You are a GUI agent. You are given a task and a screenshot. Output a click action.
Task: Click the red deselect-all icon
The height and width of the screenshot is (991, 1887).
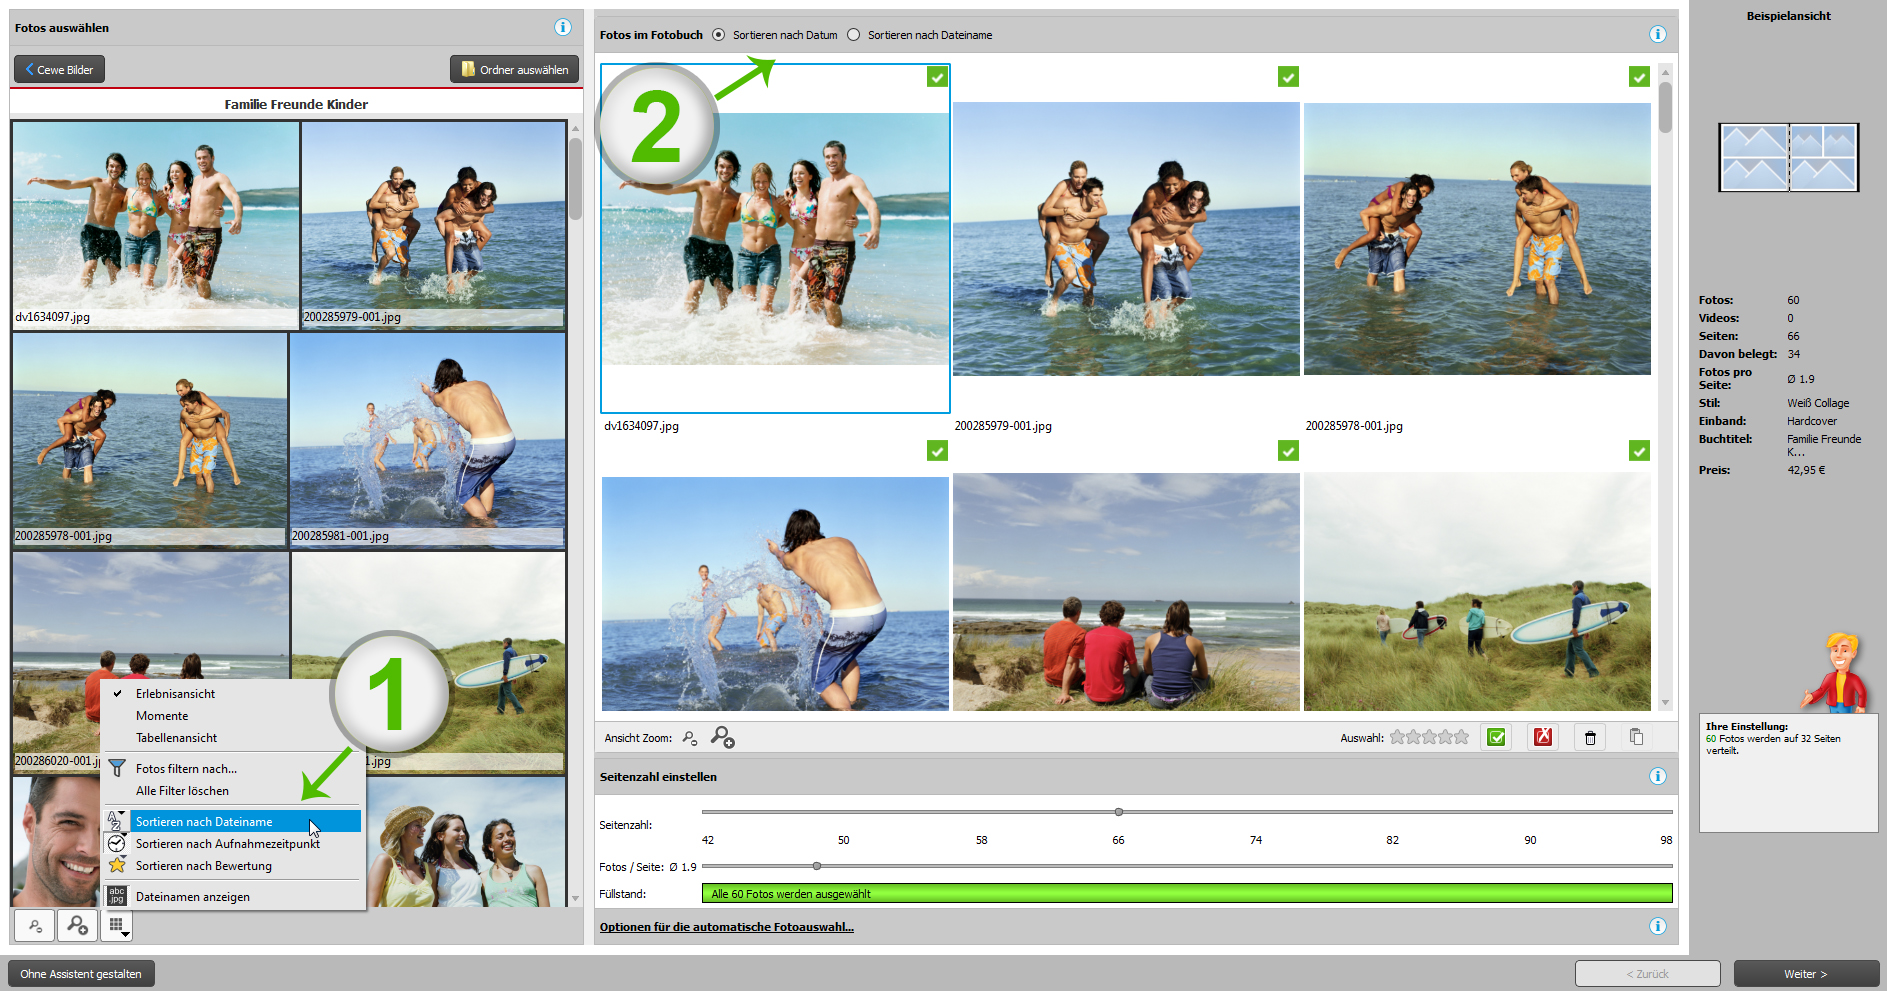coord(1543,738)
